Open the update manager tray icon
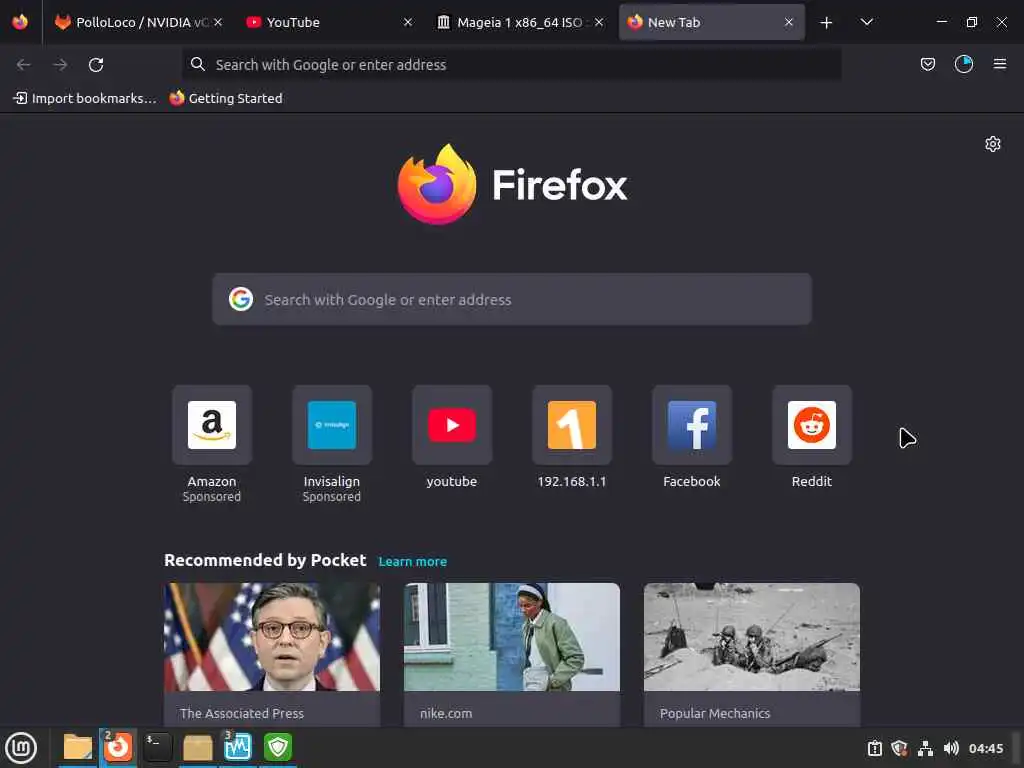The width and height of the screenshot is (1024, 768). coord(874,748)
